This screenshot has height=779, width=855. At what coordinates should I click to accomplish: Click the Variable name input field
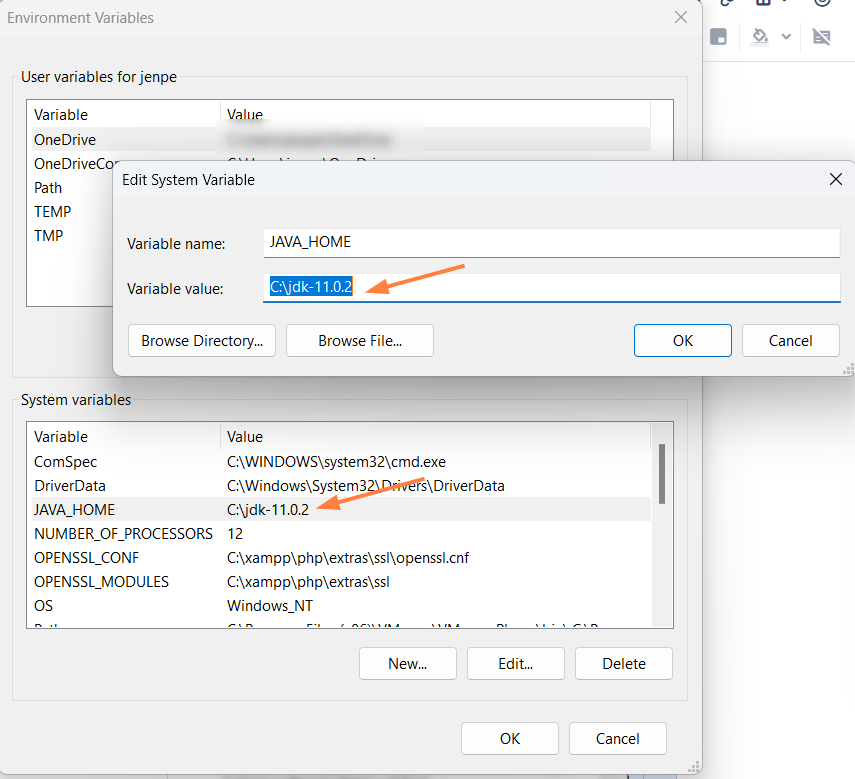click(x=552, y=243)
